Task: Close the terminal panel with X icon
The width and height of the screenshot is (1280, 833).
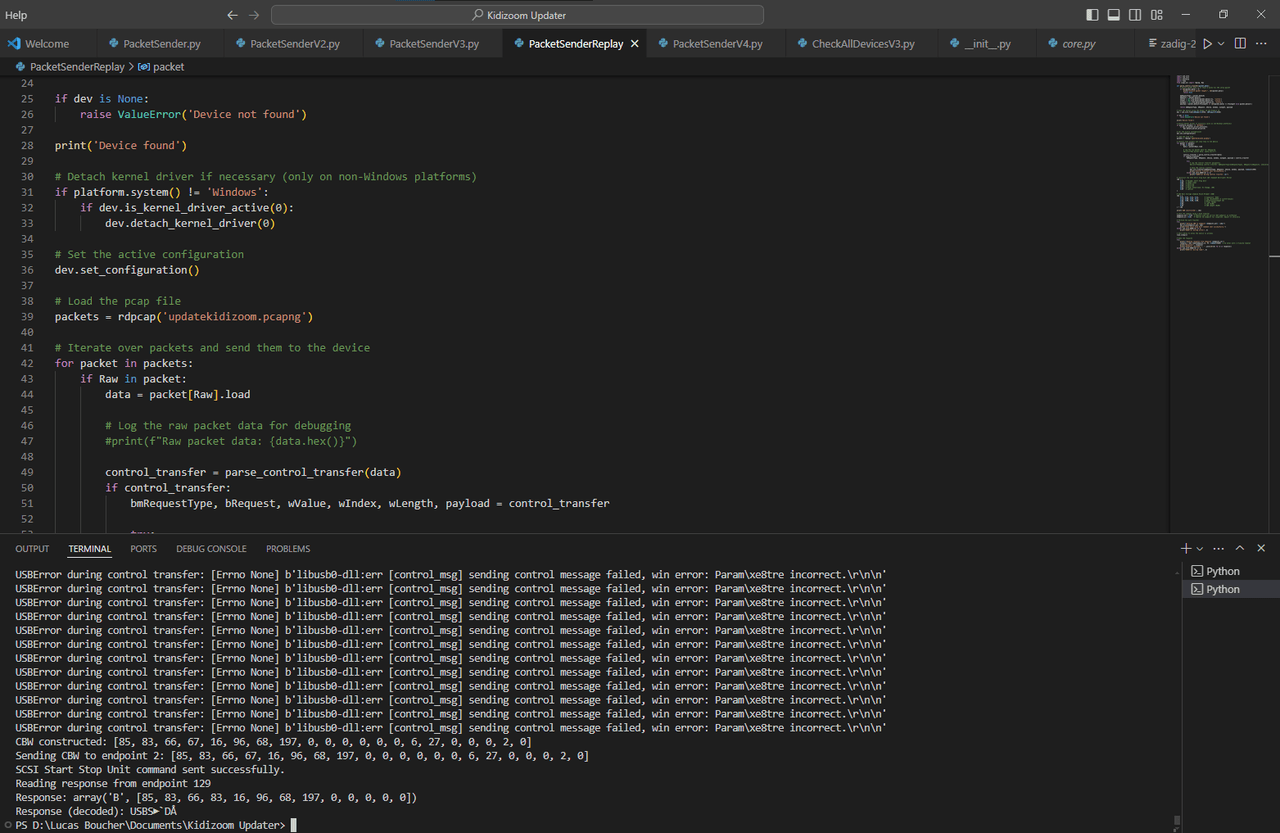Action: (1261, 548)
